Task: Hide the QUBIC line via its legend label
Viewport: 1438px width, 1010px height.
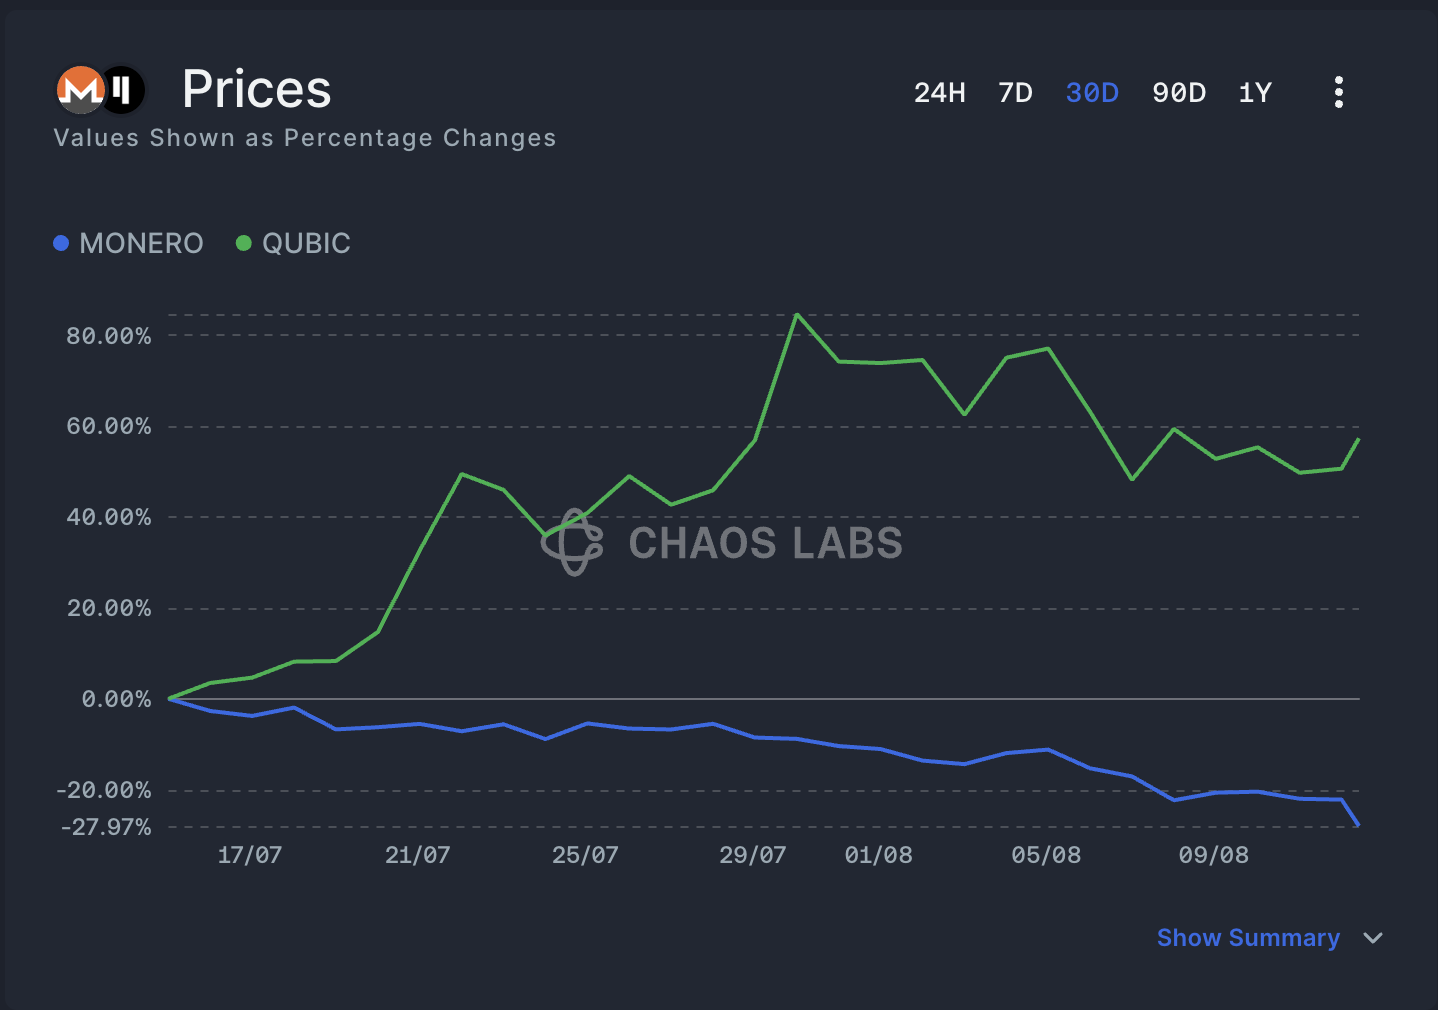Action: 305,243
